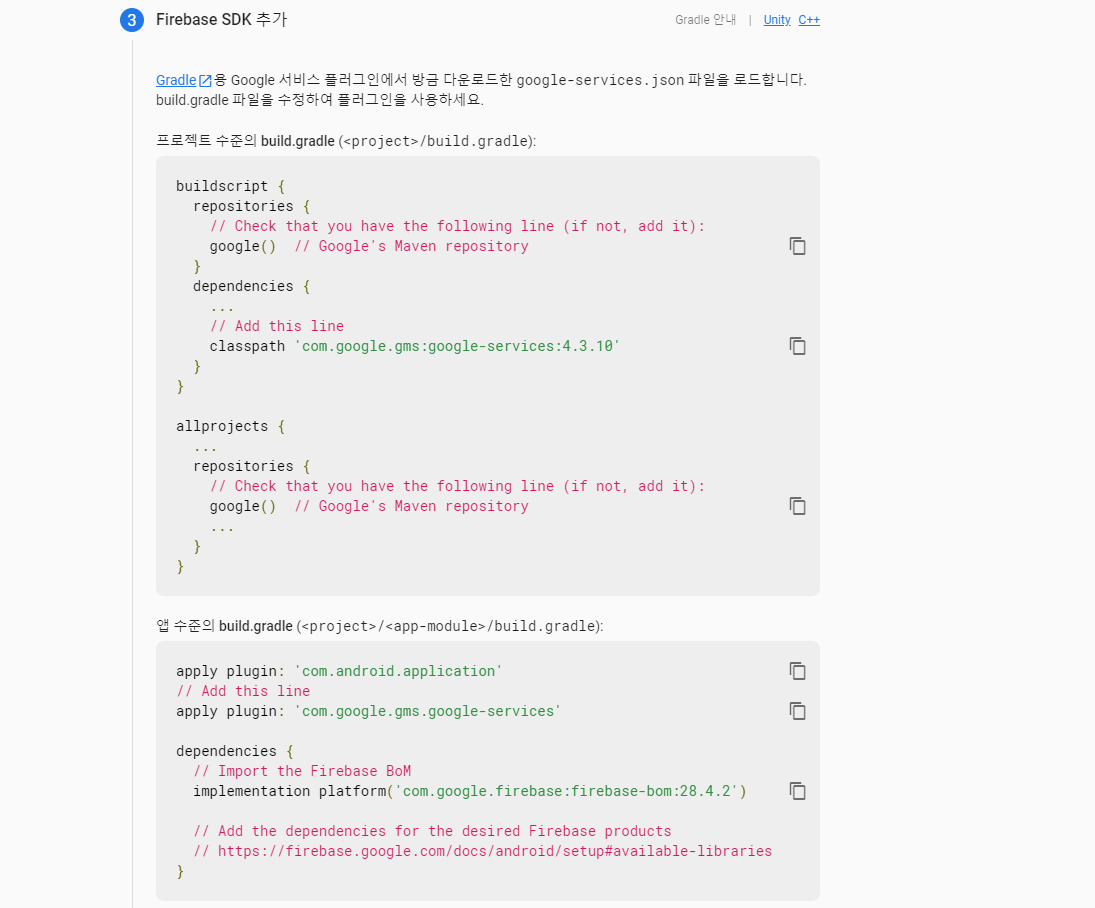Click the 앱 수준의 build.gradle label

[x=379, y=626]
